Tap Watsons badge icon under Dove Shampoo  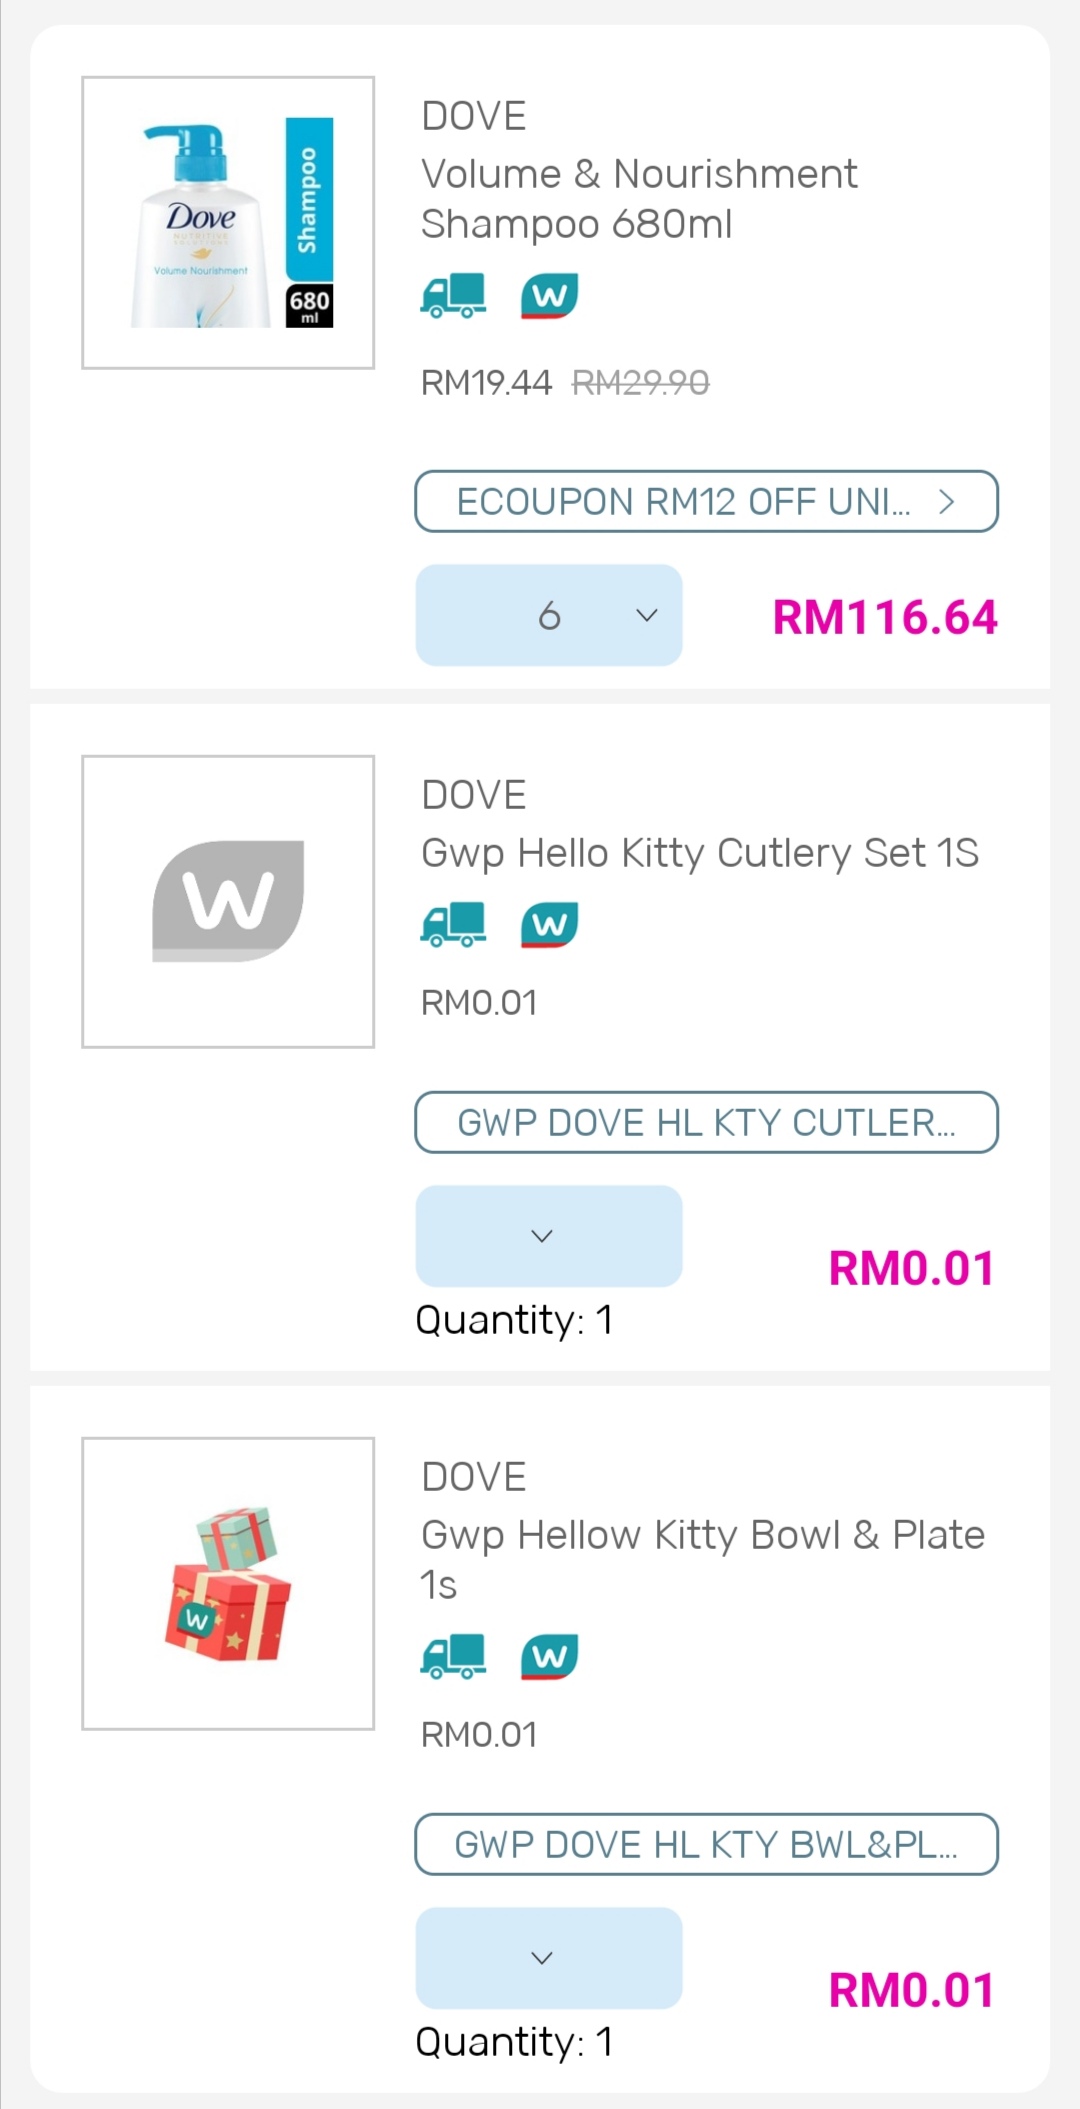click(549, 296)
